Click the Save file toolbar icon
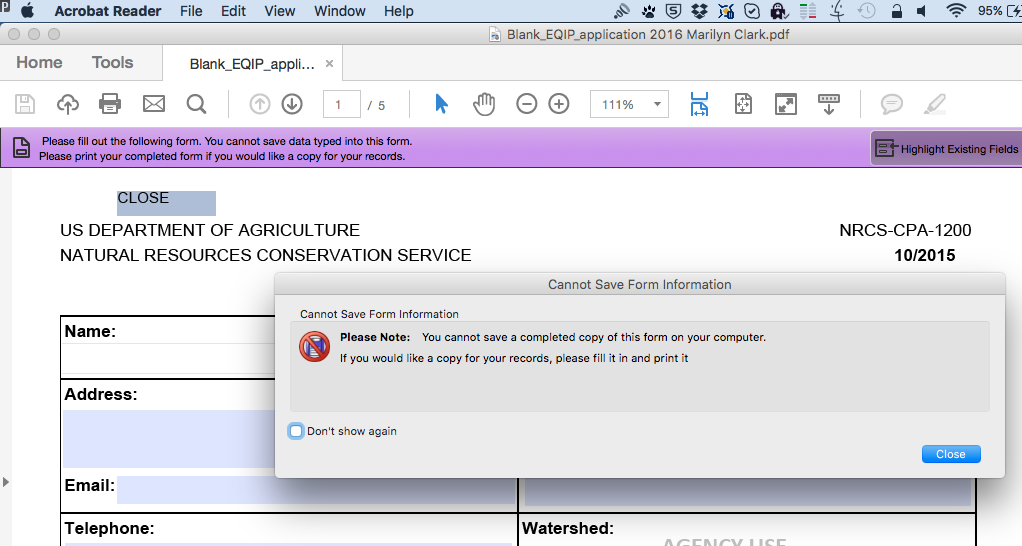The width and height of the screenshot is (1022, 546). pyautogui.click(x=25, y=104)
